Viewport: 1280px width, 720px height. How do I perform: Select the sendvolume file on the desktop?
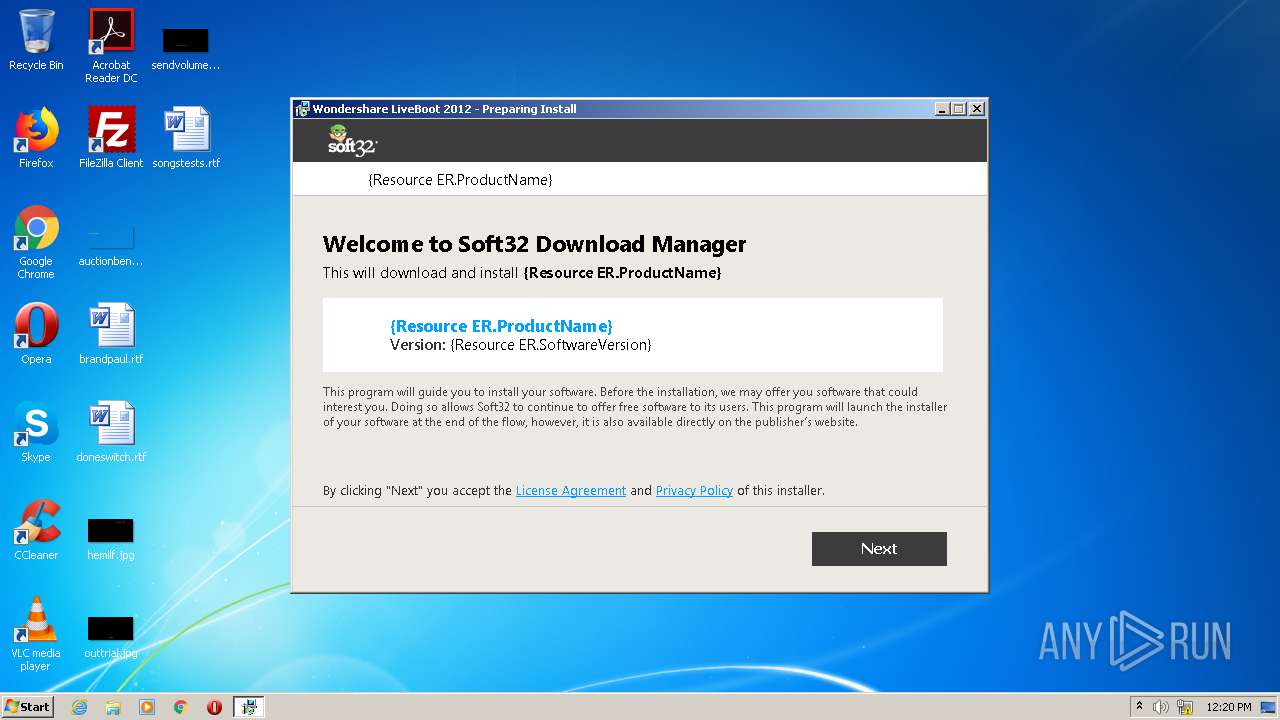[186, 48]
